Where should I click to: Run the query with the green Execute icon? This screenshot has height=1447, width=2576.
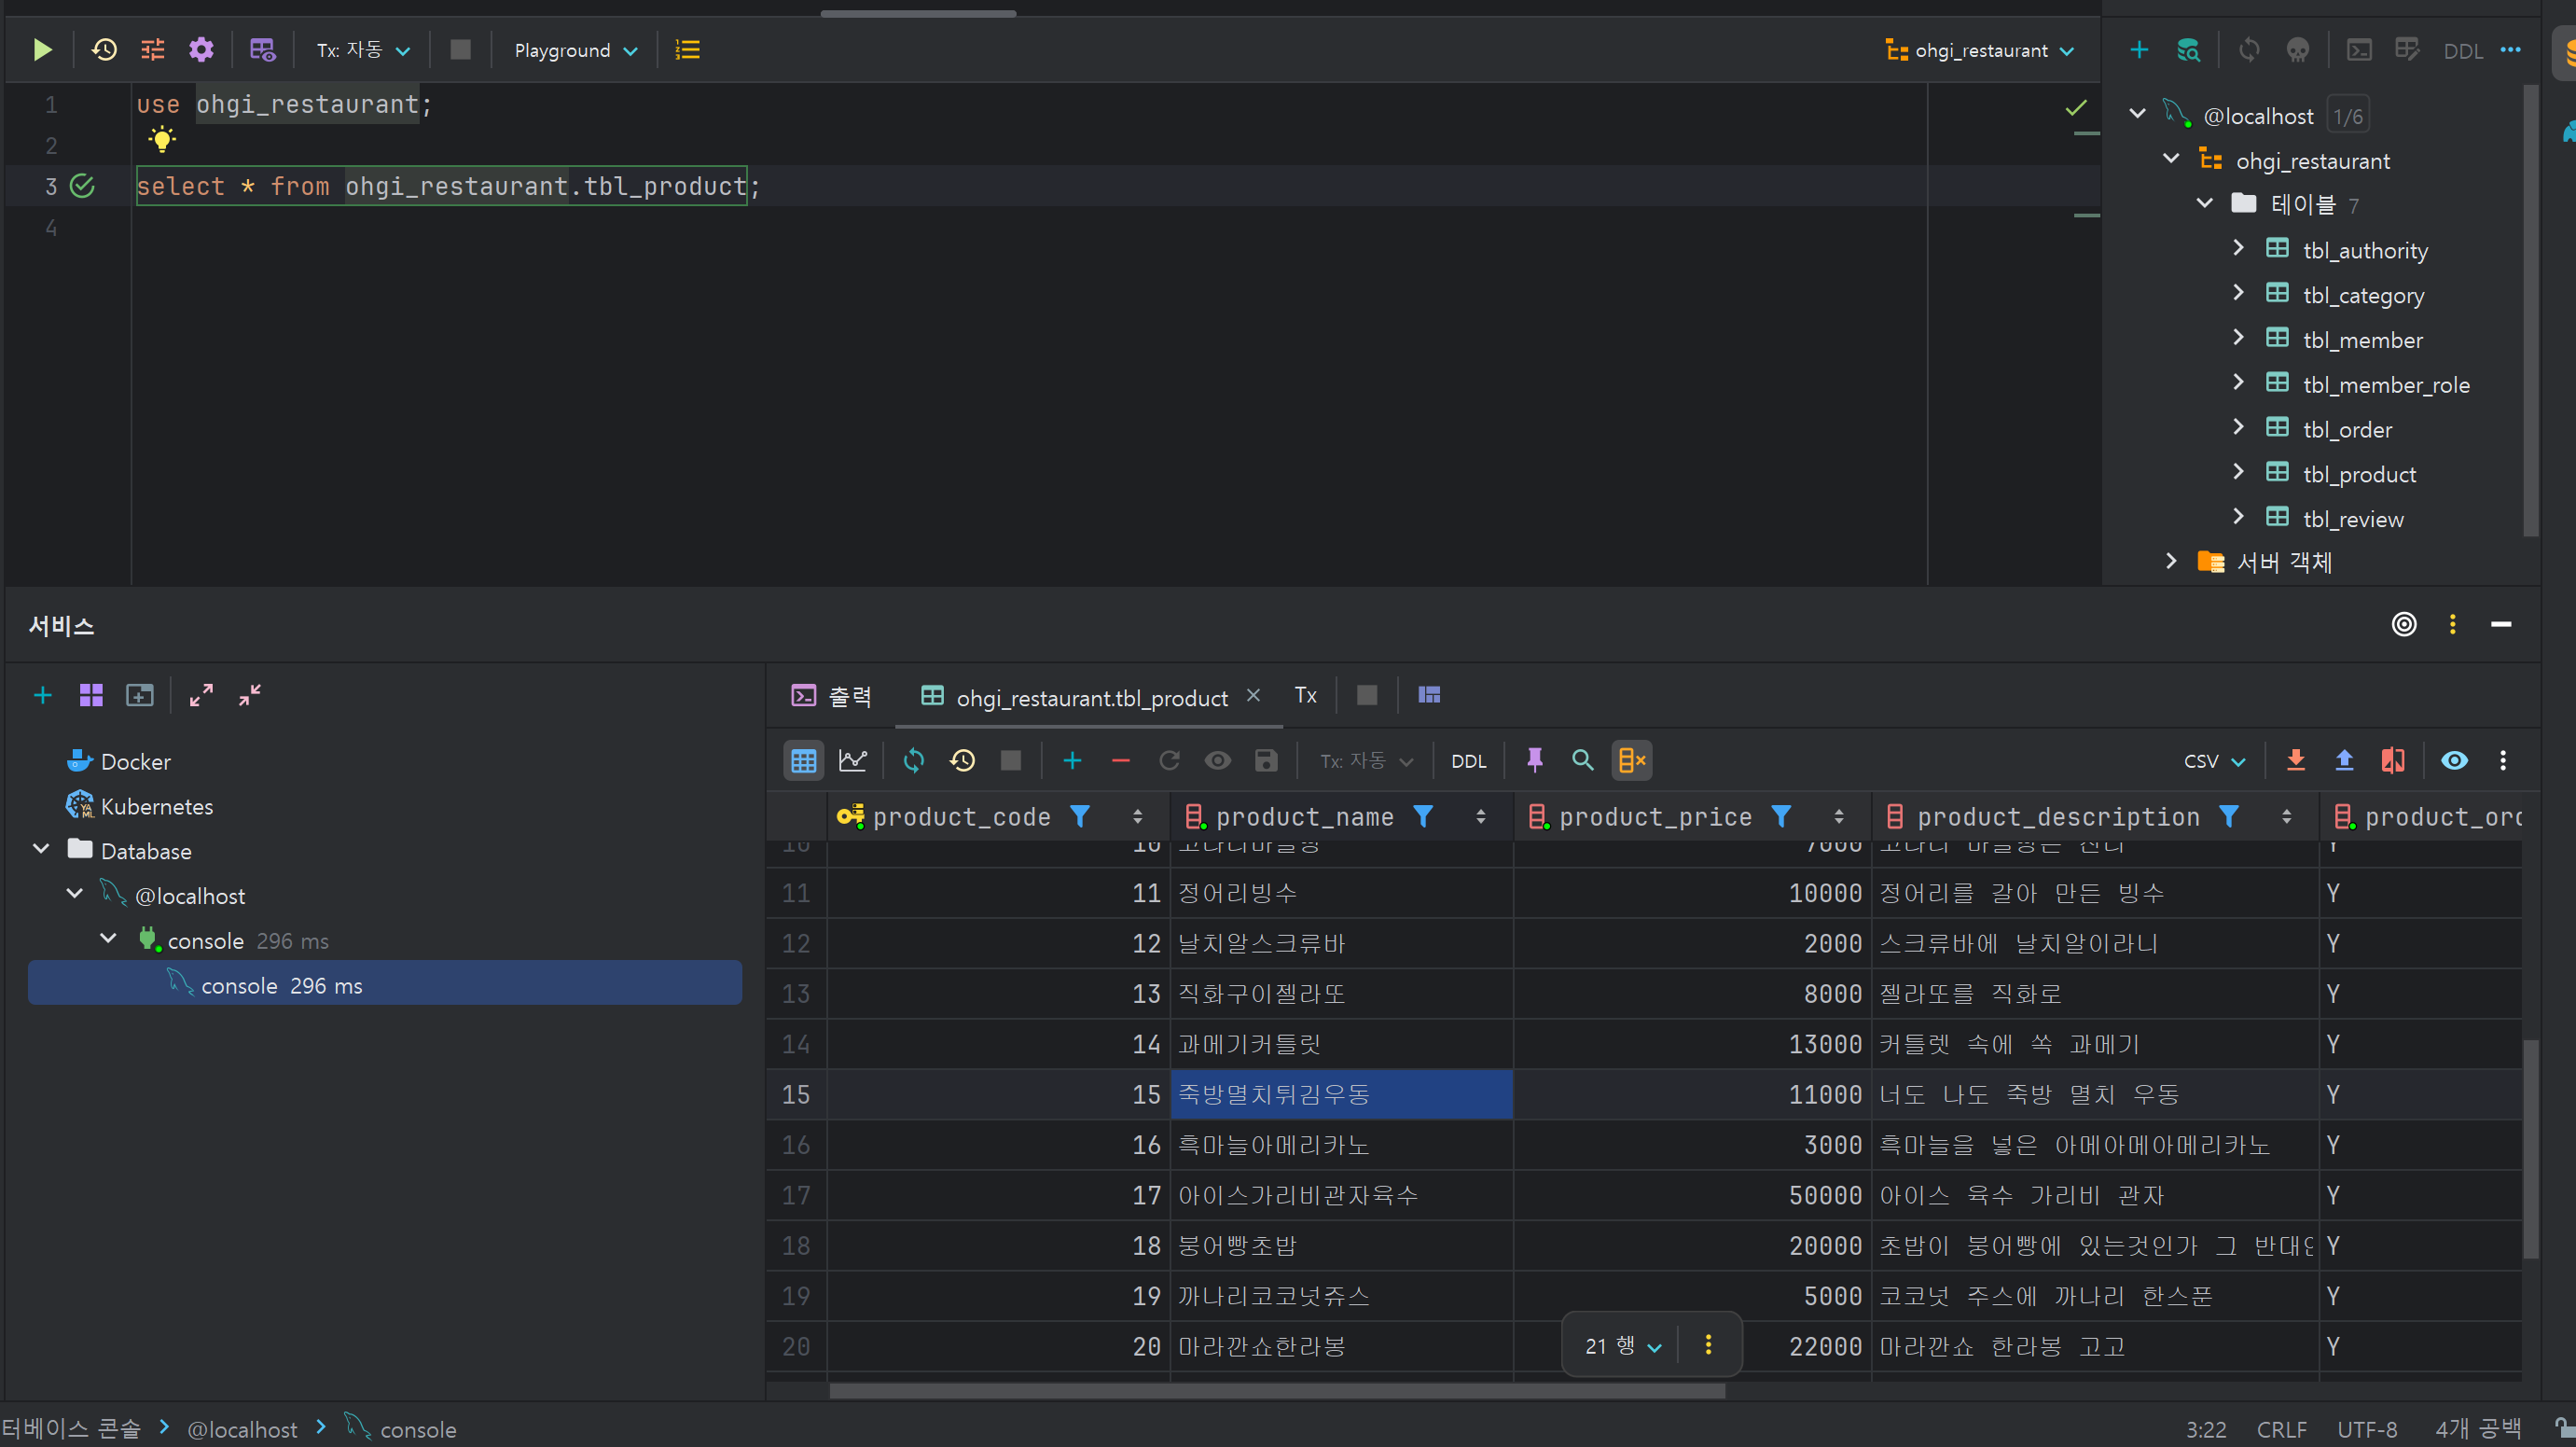(x=42, y=50)
